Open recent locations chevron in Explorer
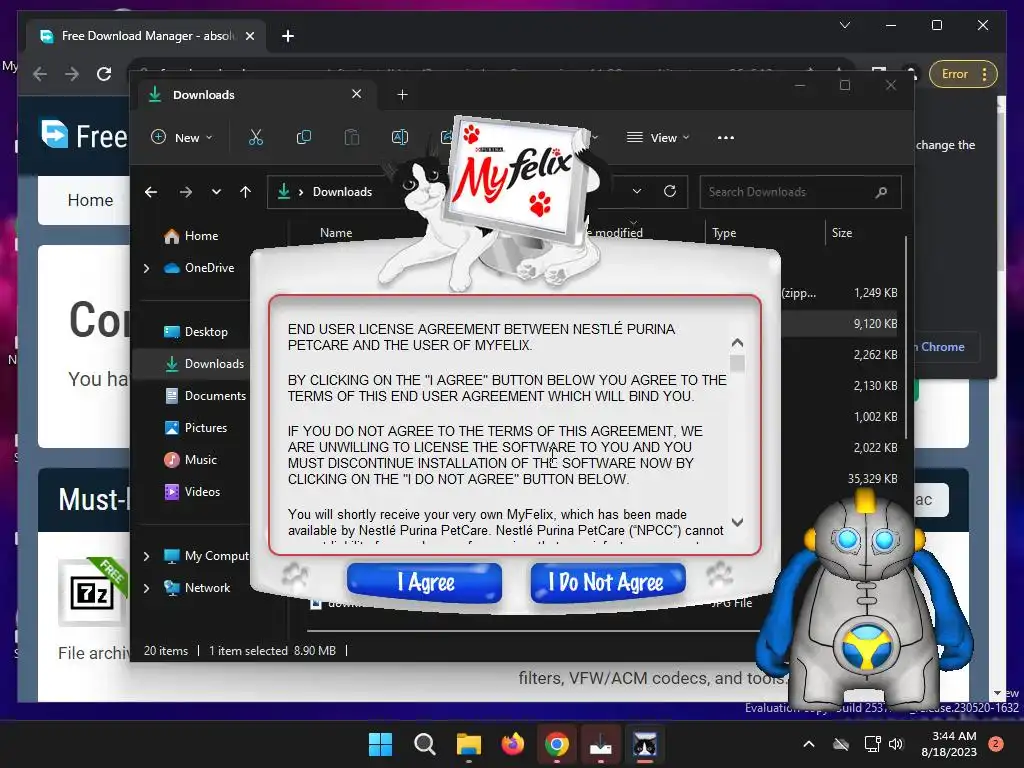Viewport: 1024px width, 768px height. tap(216, 192)
